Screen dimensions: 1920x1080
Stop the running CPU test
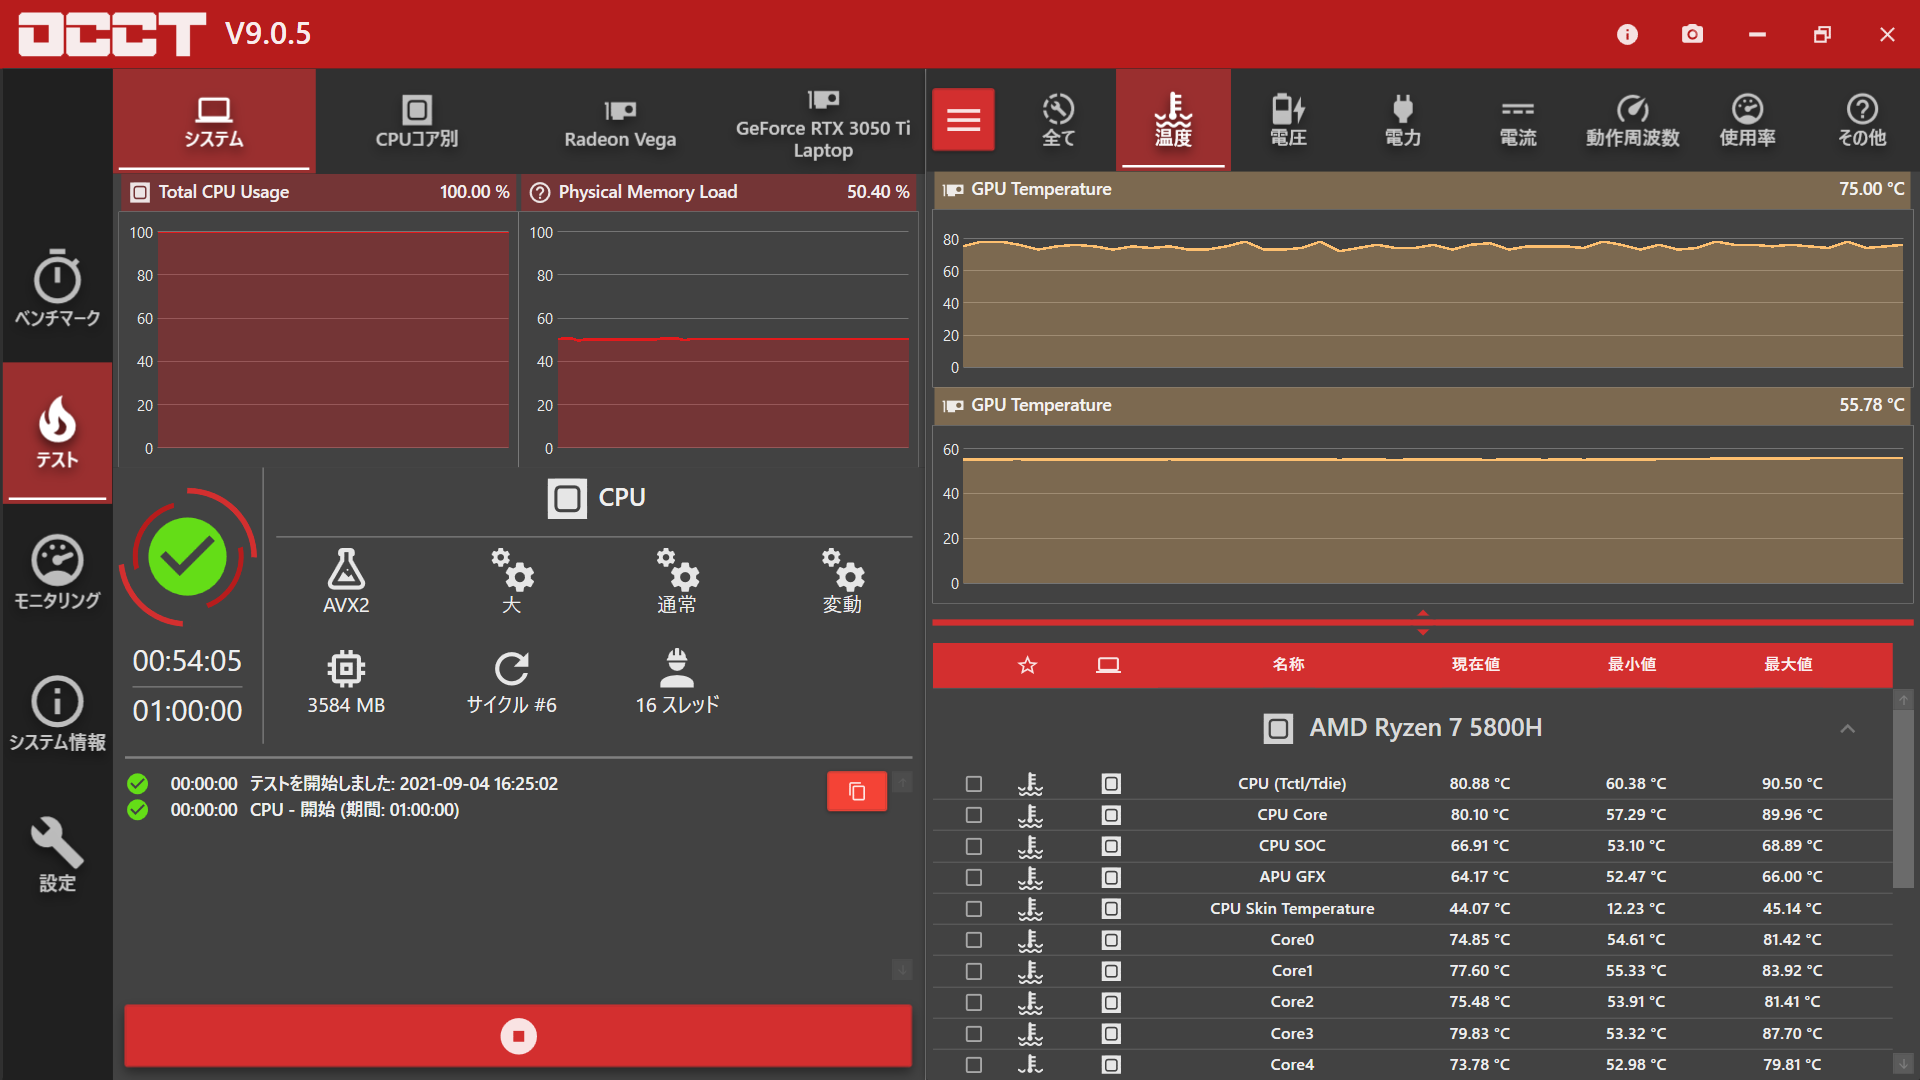click(518, 1036)
